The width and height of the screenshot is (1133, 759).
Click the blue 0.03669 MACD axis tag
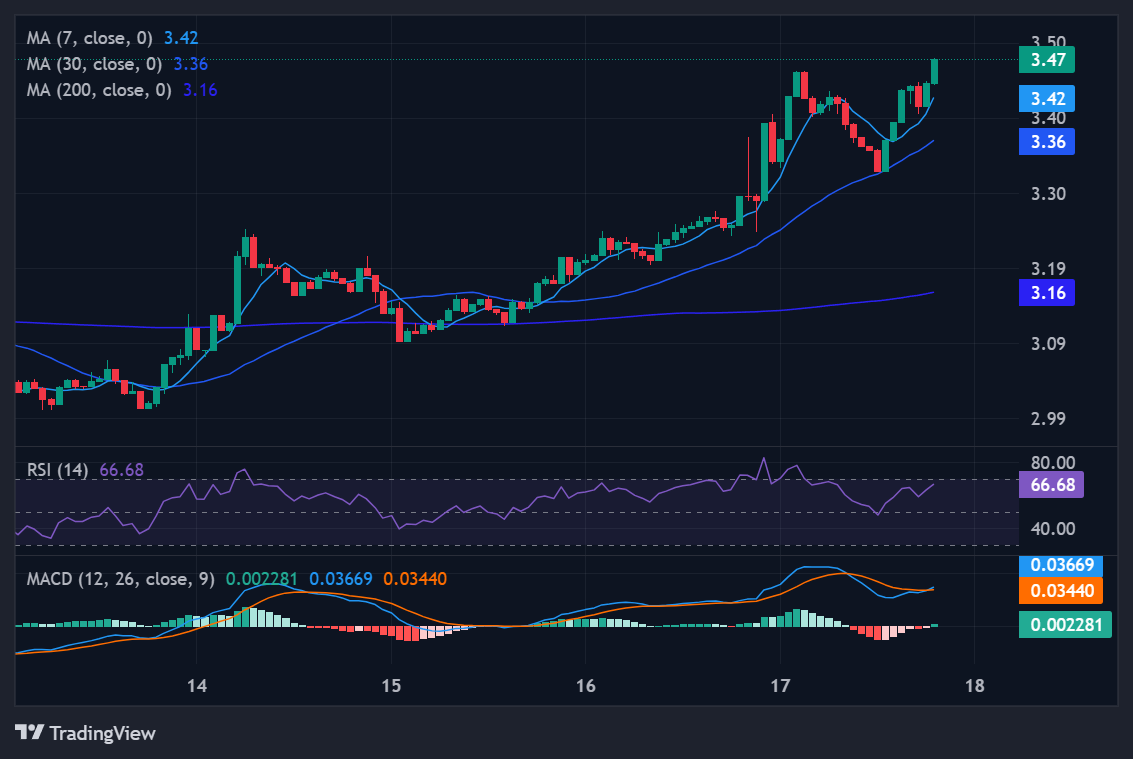click(1059, 564)
